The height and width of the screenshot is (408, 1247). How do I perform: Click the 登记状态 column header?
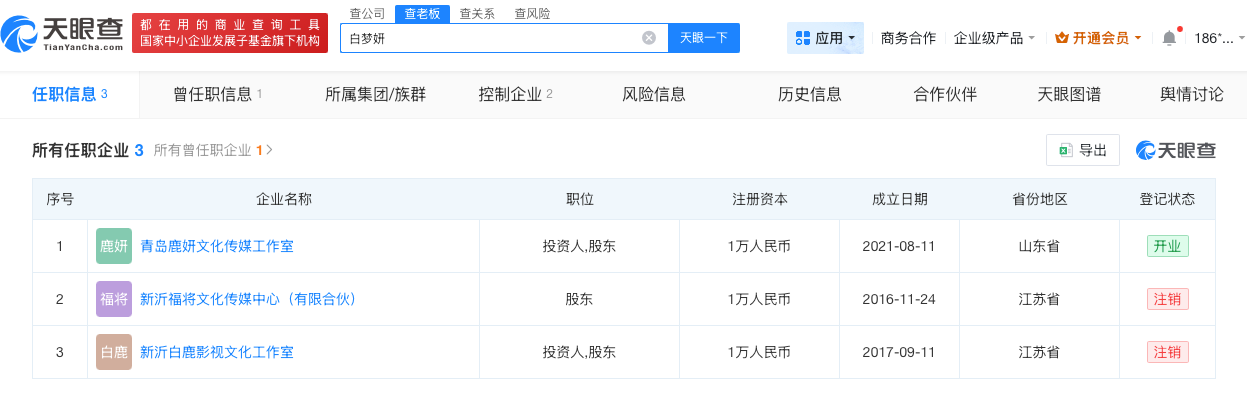[1167, 199]
